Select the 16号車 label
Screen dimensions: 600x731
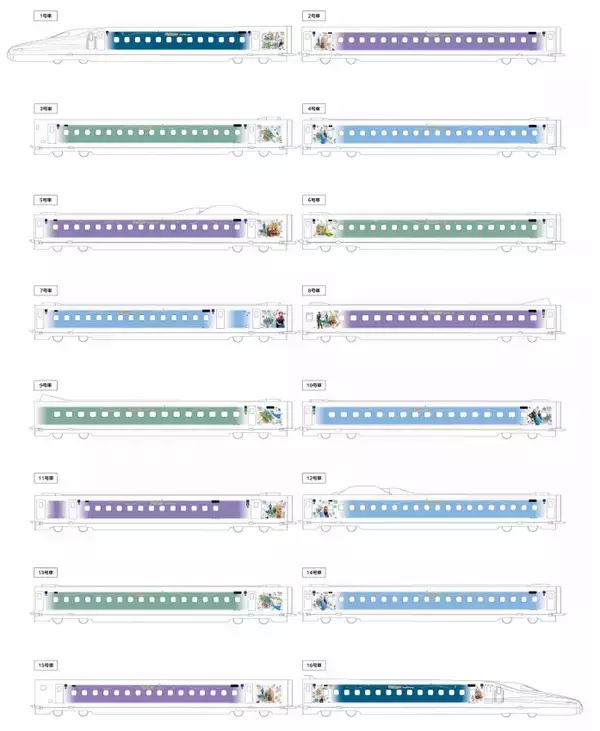315,662
